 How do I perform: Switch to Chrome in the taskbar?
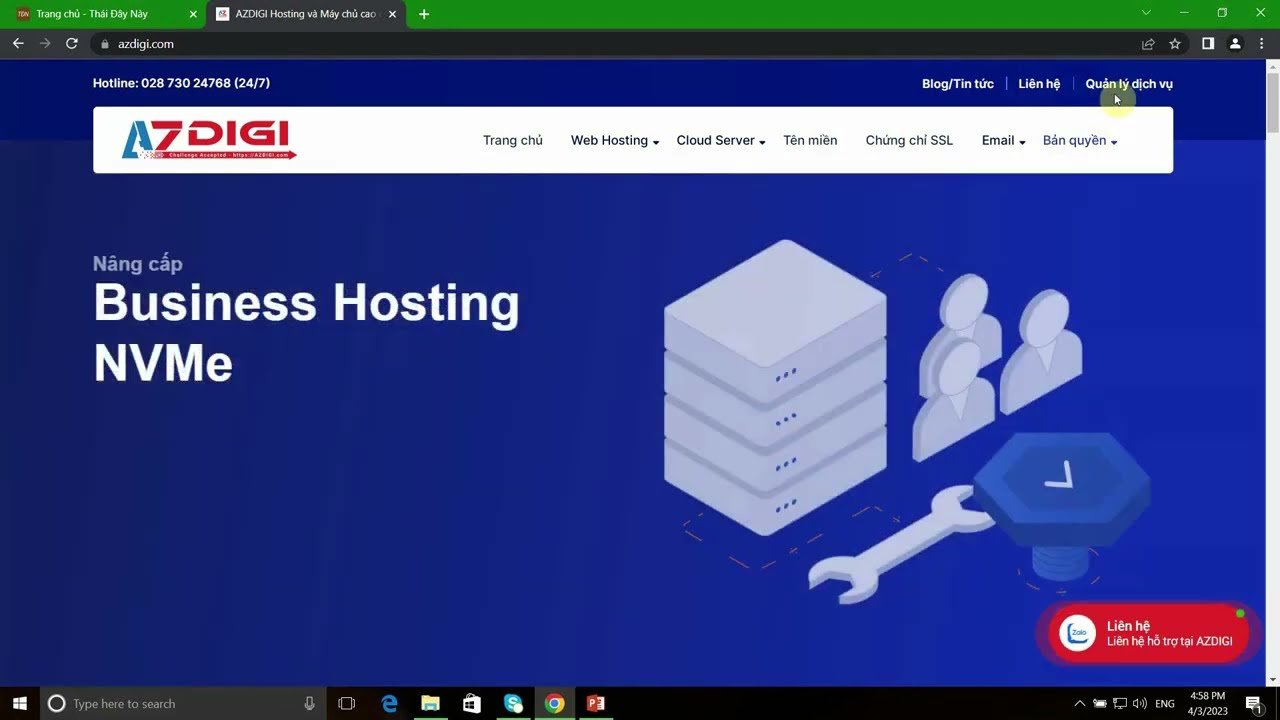[554, 703]
